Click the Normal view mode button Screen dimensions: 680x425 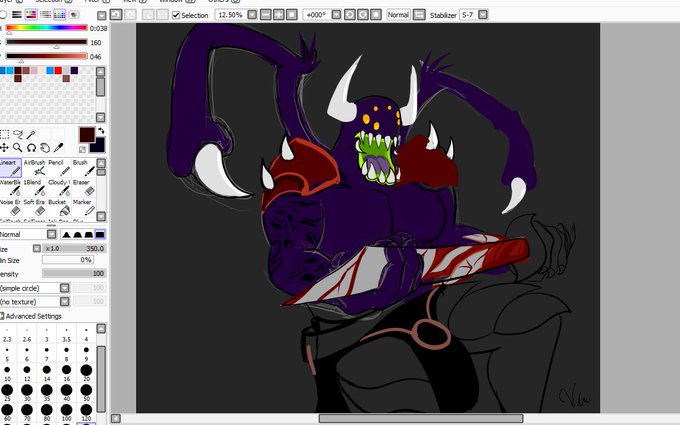tap(398, 15)
